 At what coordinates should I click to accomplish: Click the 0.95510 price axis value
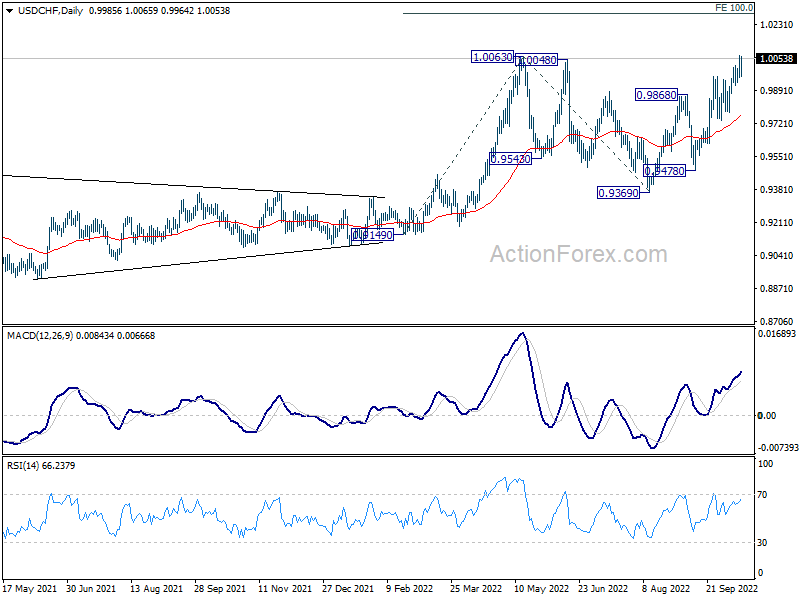coord(777,157)
